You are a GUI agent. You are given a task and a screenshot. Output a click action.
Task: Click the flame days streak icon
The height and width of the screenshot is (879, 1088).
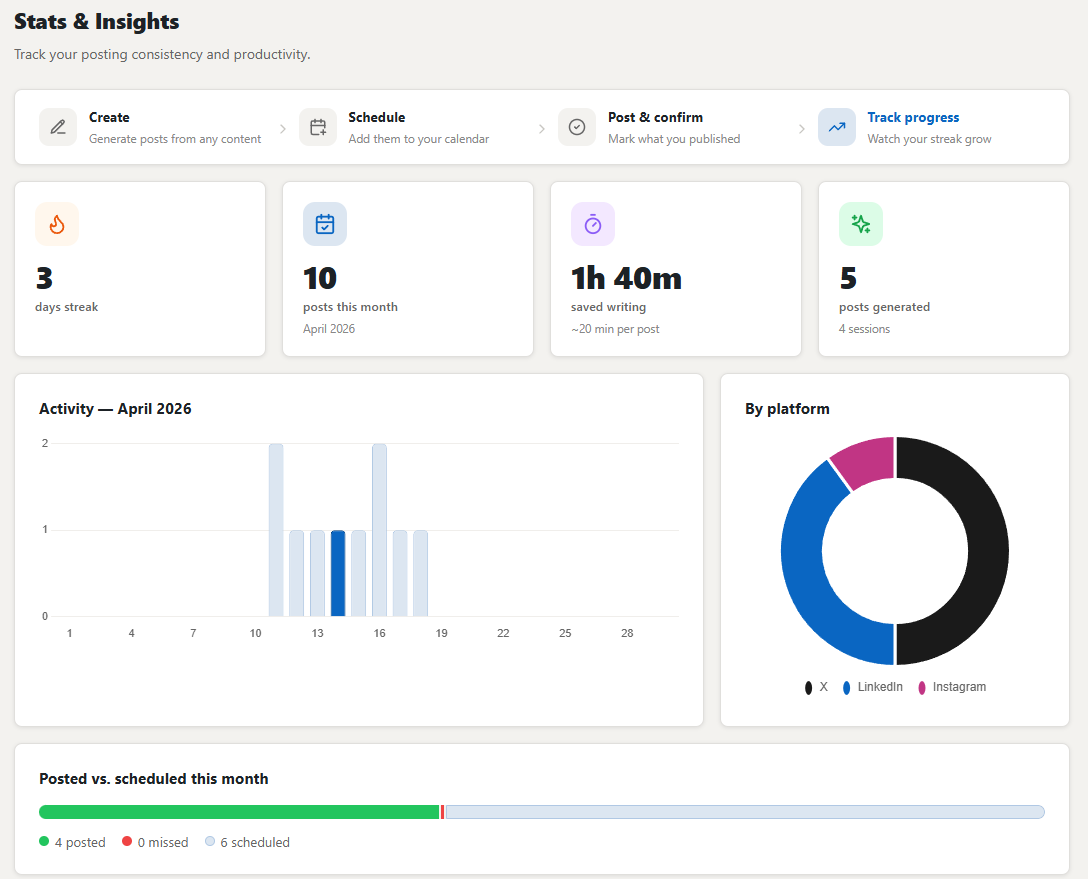(x=57, y=224)
